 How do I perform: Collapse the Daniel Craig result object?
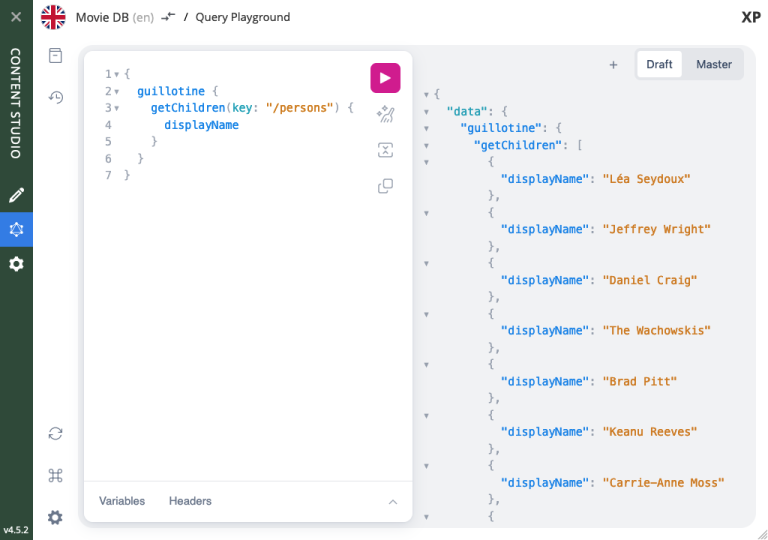pos(426,264)
